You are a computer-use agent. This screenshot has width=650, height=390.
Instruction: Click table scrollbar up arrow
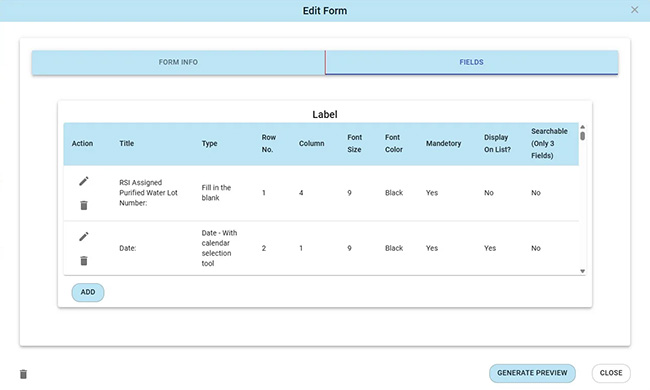point(582,127)
